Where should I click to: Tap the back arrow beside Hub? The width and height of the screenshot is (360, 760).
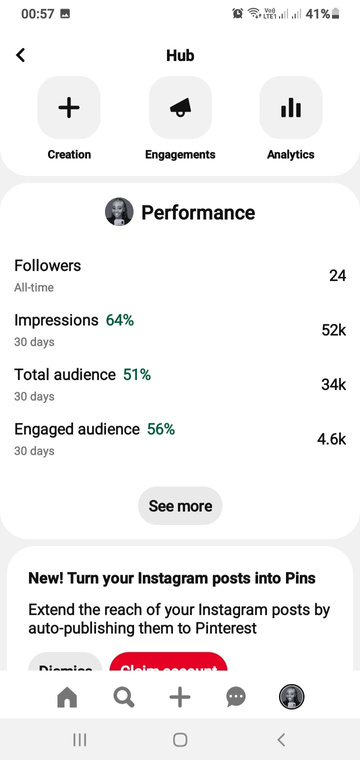pos(20,55)
